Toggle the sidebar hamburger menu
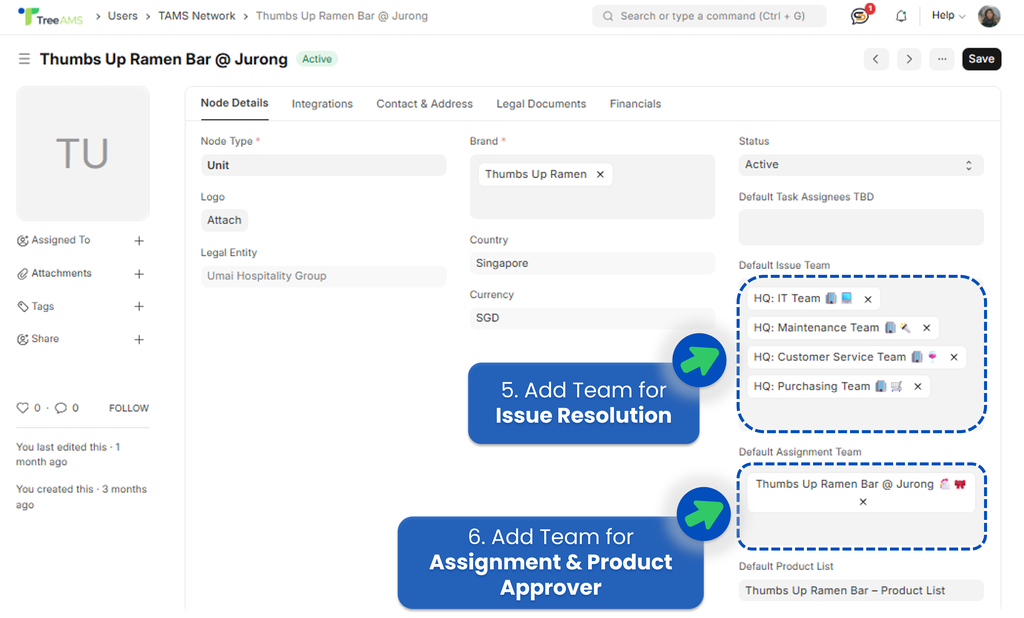The height and width of the screenshot is (618, 1024). pyautogui.click(x=24, y=59)
